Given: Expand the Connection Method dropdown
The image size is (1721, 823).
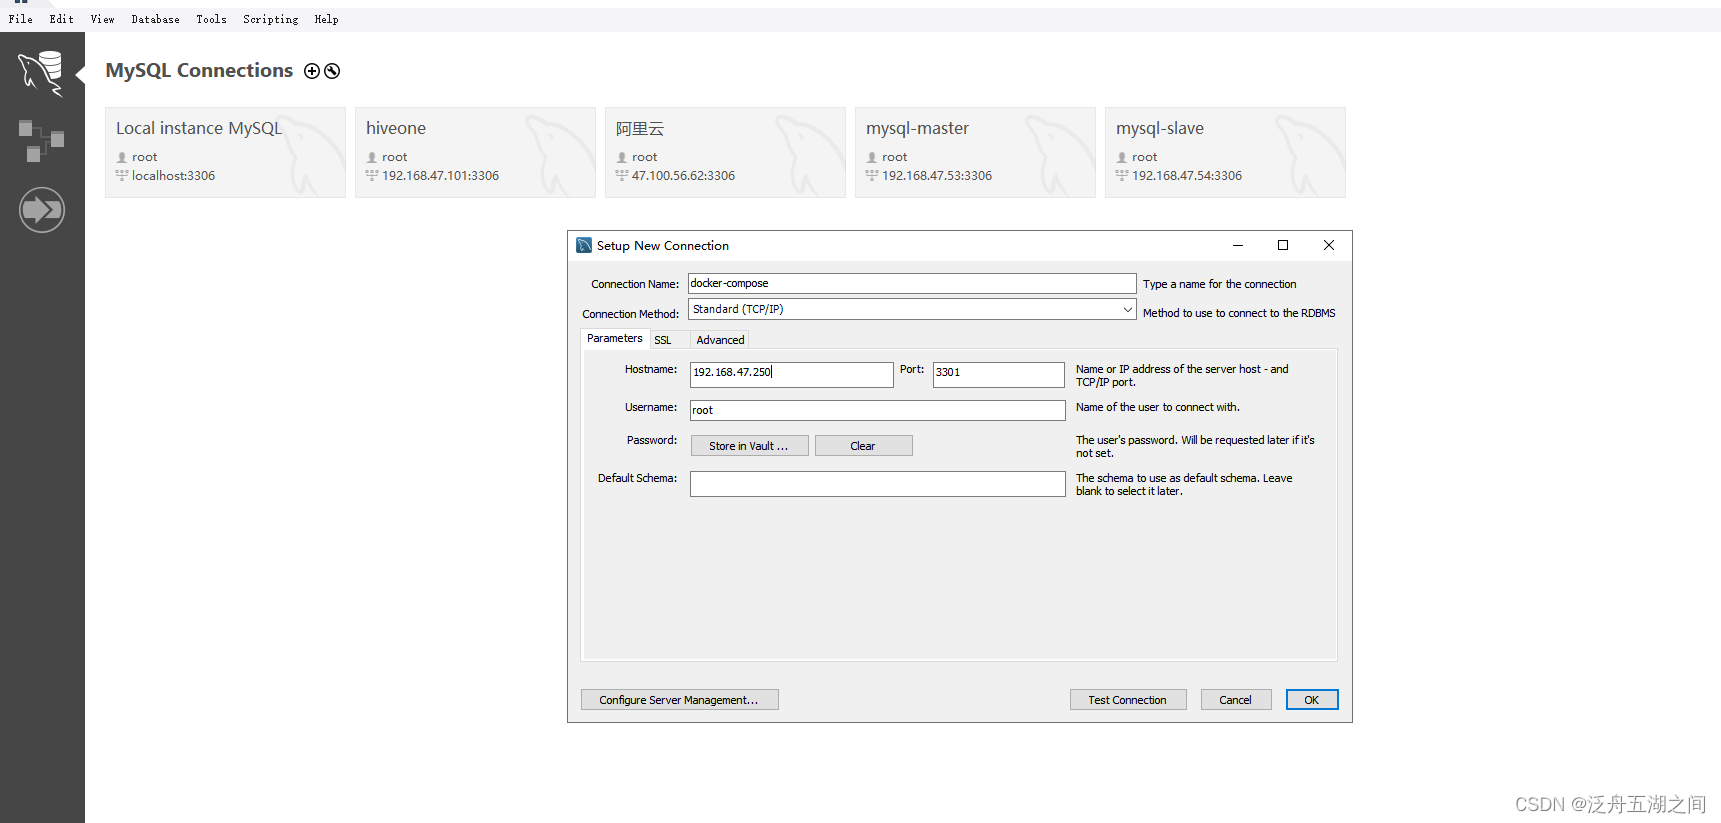Looking at the screenshot, I should tap(1127, 309).
